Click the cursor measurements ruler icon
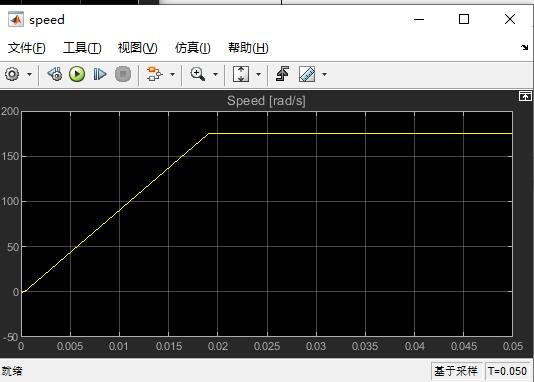 coord(307,74)
